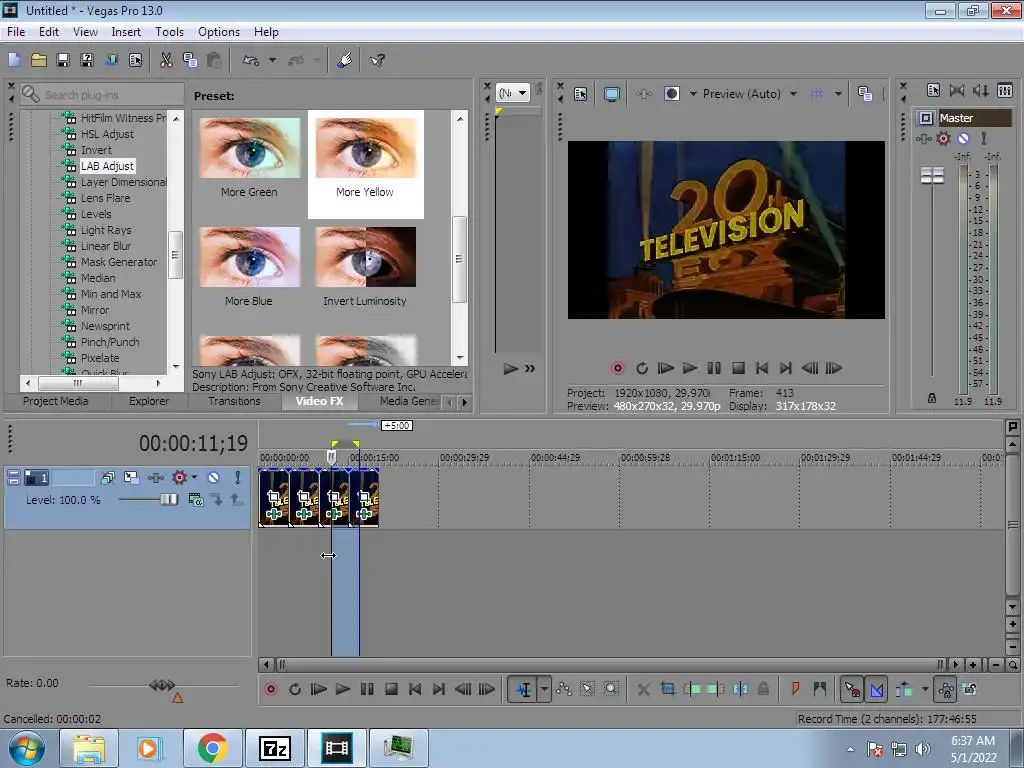Open the edit tool selector dropdown arrow
1024x768 pixels.
point(544,689)
